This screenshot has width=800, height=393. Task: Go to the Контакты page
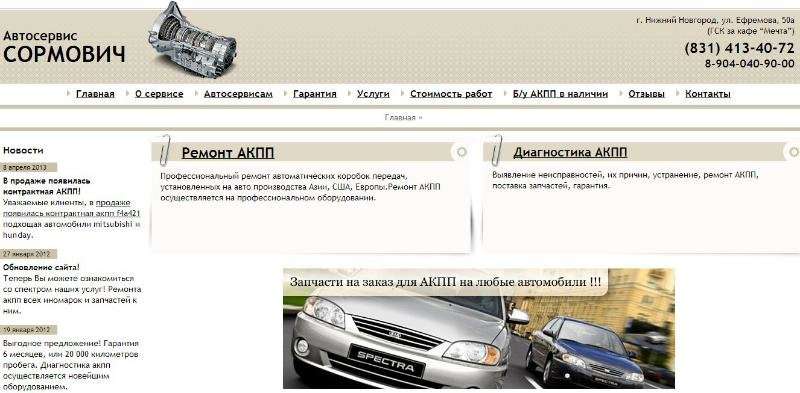coord(707,94)
